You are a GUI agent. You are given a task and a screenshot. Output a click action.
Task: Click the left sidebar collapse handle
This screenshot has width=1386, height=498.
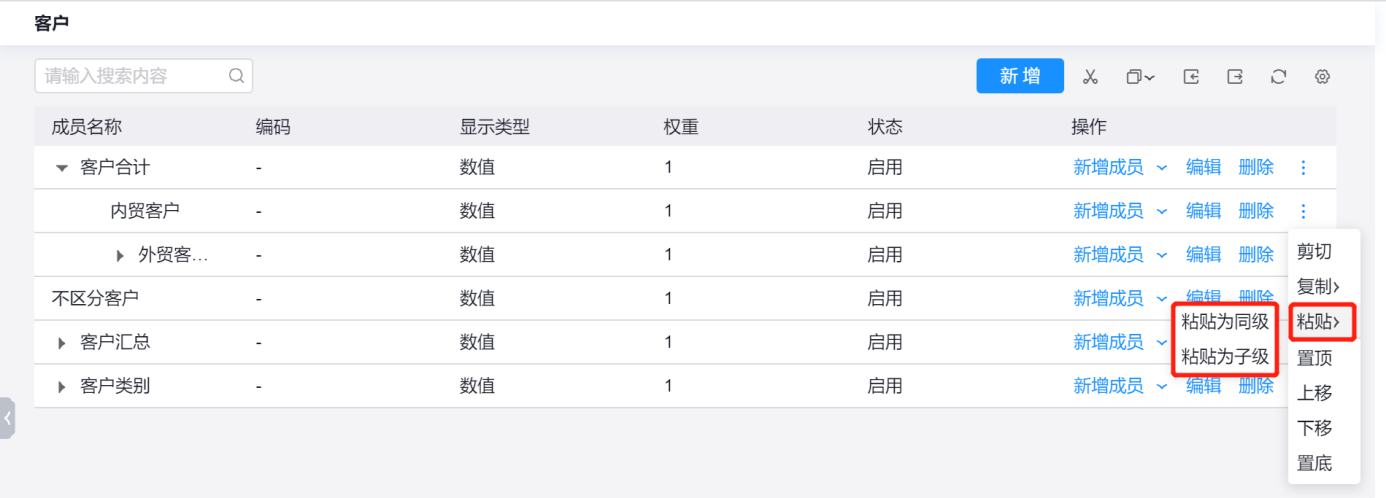click(8, 418)
